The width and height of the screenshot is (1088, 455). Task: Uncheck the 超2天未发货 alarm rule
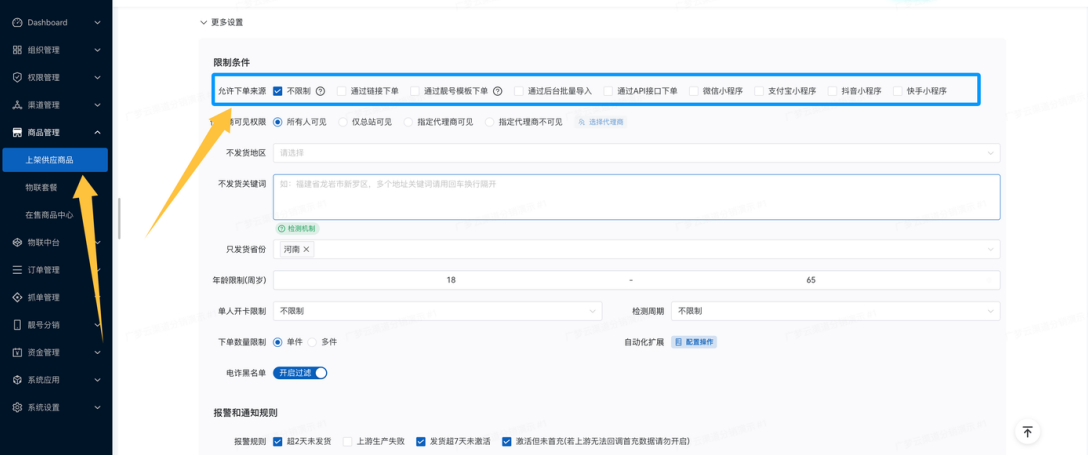278,441
